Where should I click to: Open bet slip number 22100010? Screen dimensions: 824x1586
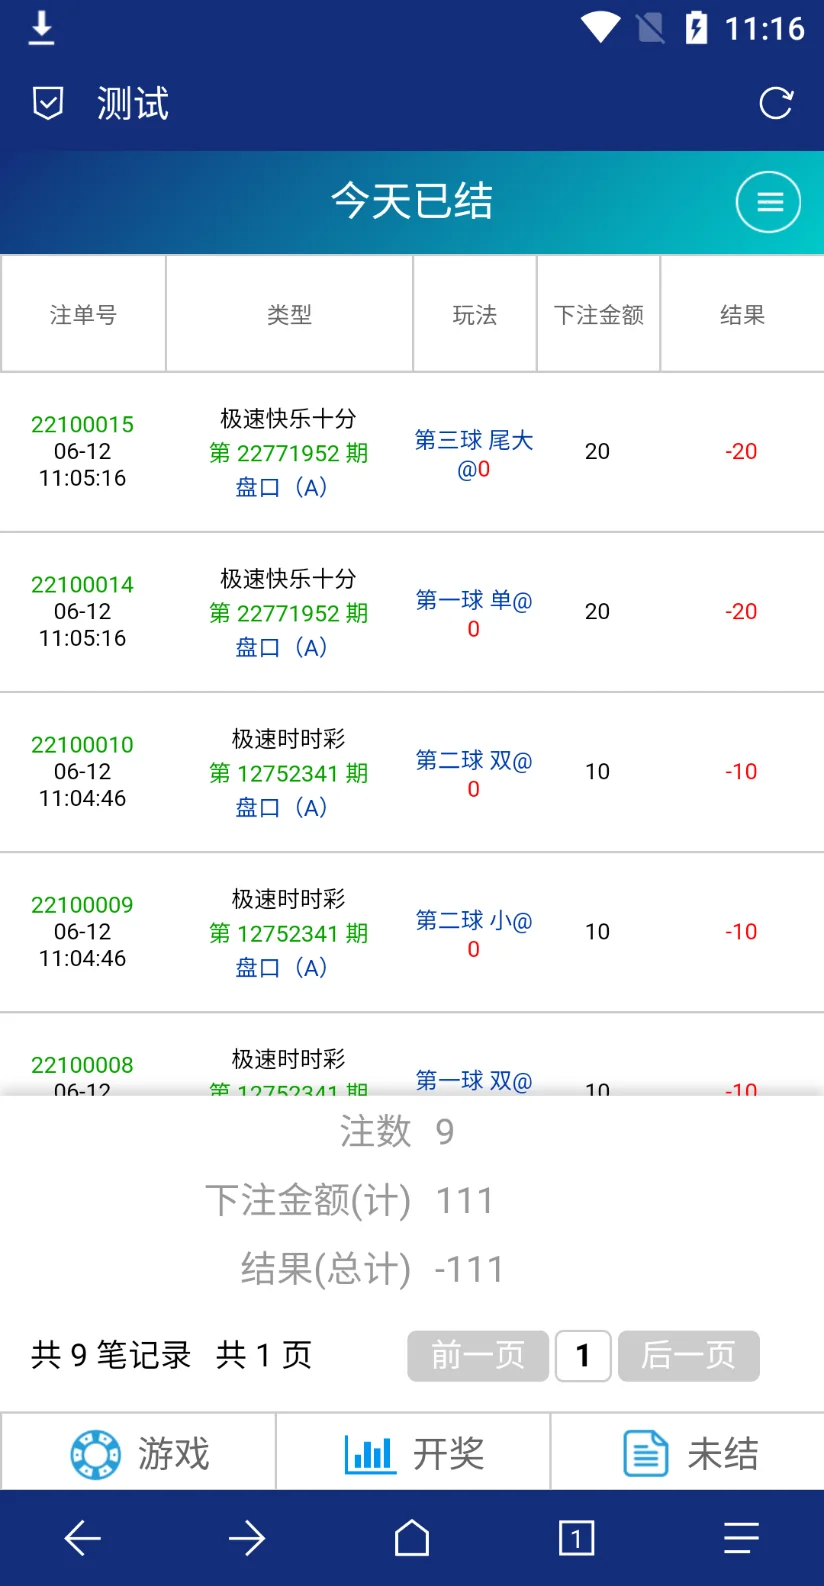click(82, 744)
